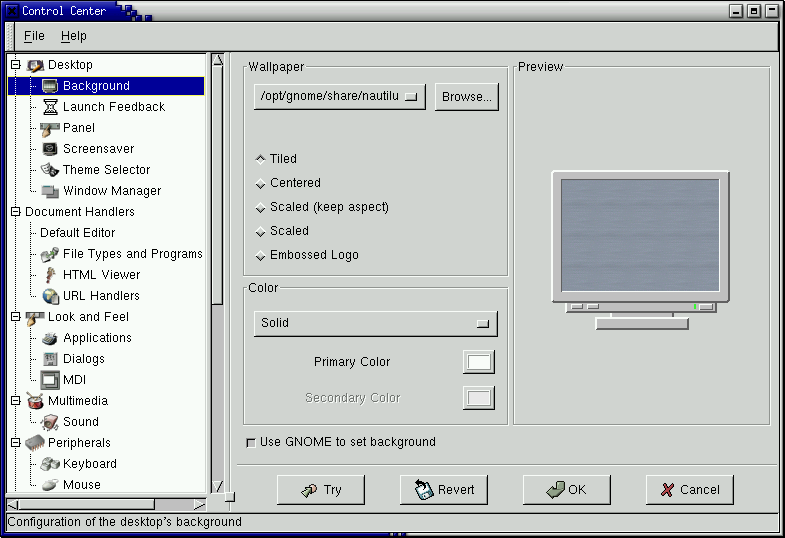The width and height of the screenshot is (785, 538).
Task: Enable Use GNOME to set background
Action: coord(250,442)
